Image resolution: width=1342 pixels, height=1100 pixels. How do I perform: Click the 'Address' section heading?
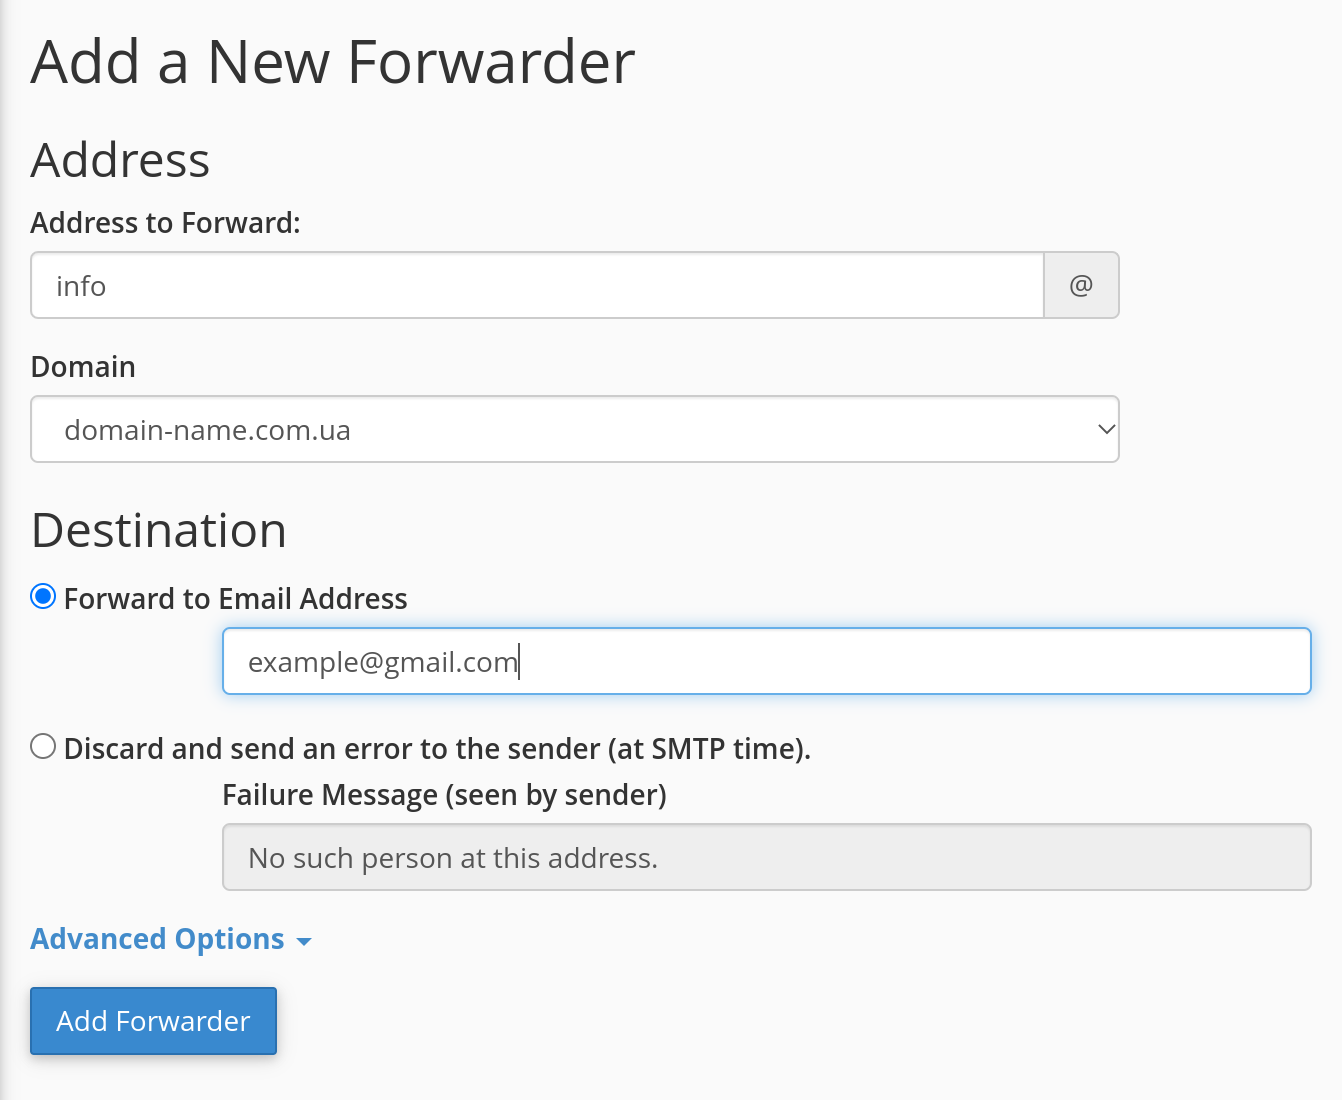[120, 160]
